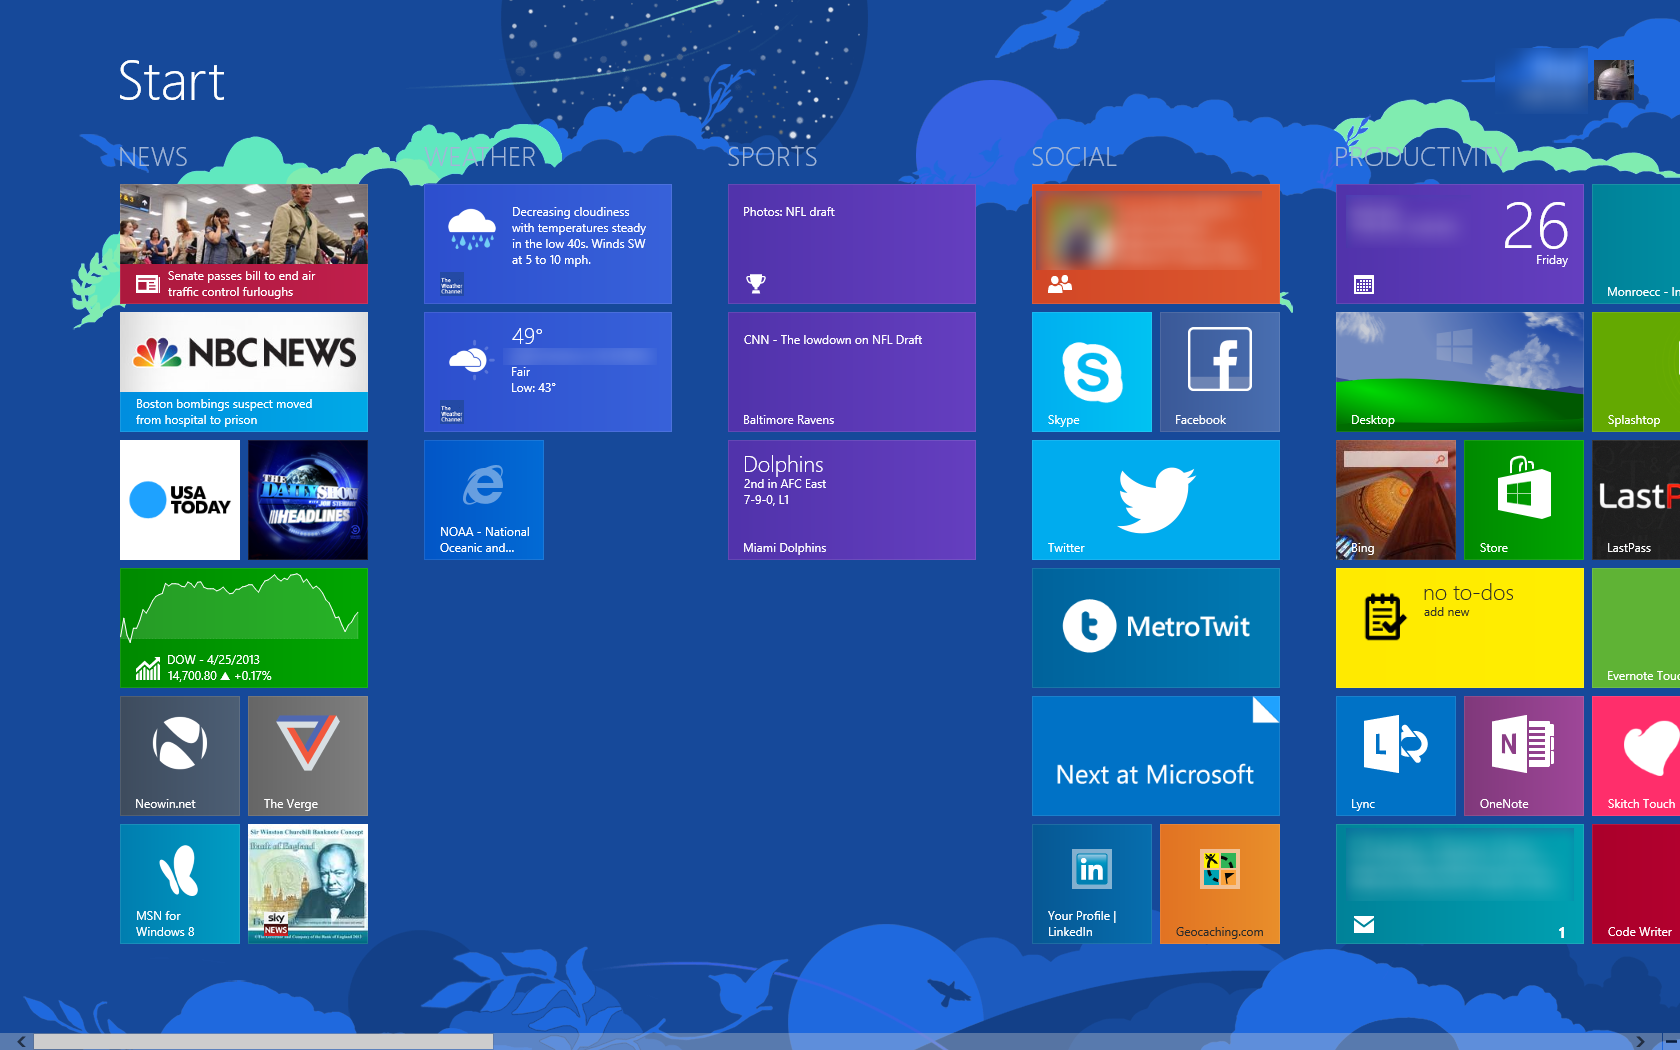The height and width of the screenshot is (1050, 1680).
Task: Open the Desktop tile
Action: coord(1459,371)
